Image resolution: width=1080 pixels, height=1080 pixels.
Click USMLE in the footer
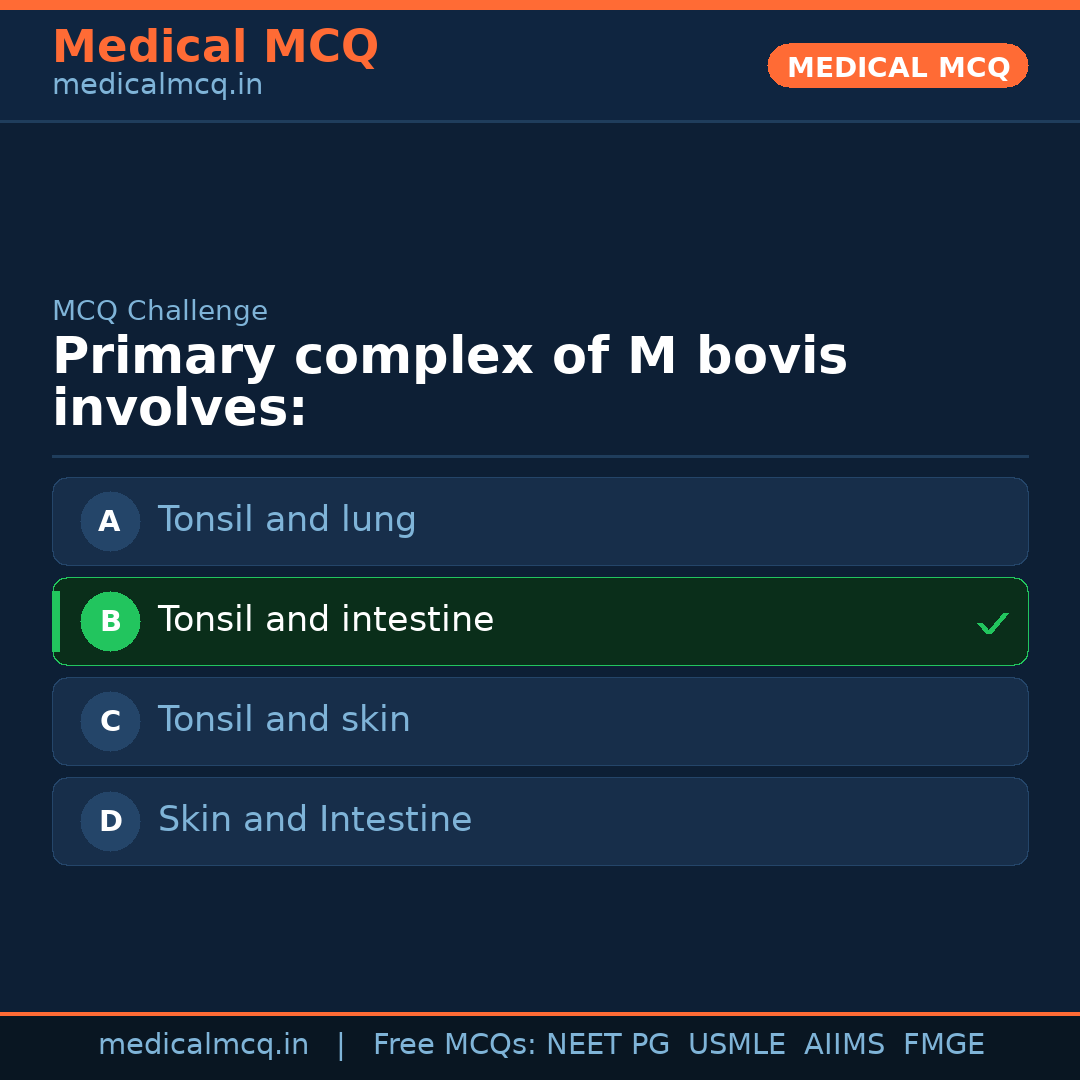click(736, 1045)
